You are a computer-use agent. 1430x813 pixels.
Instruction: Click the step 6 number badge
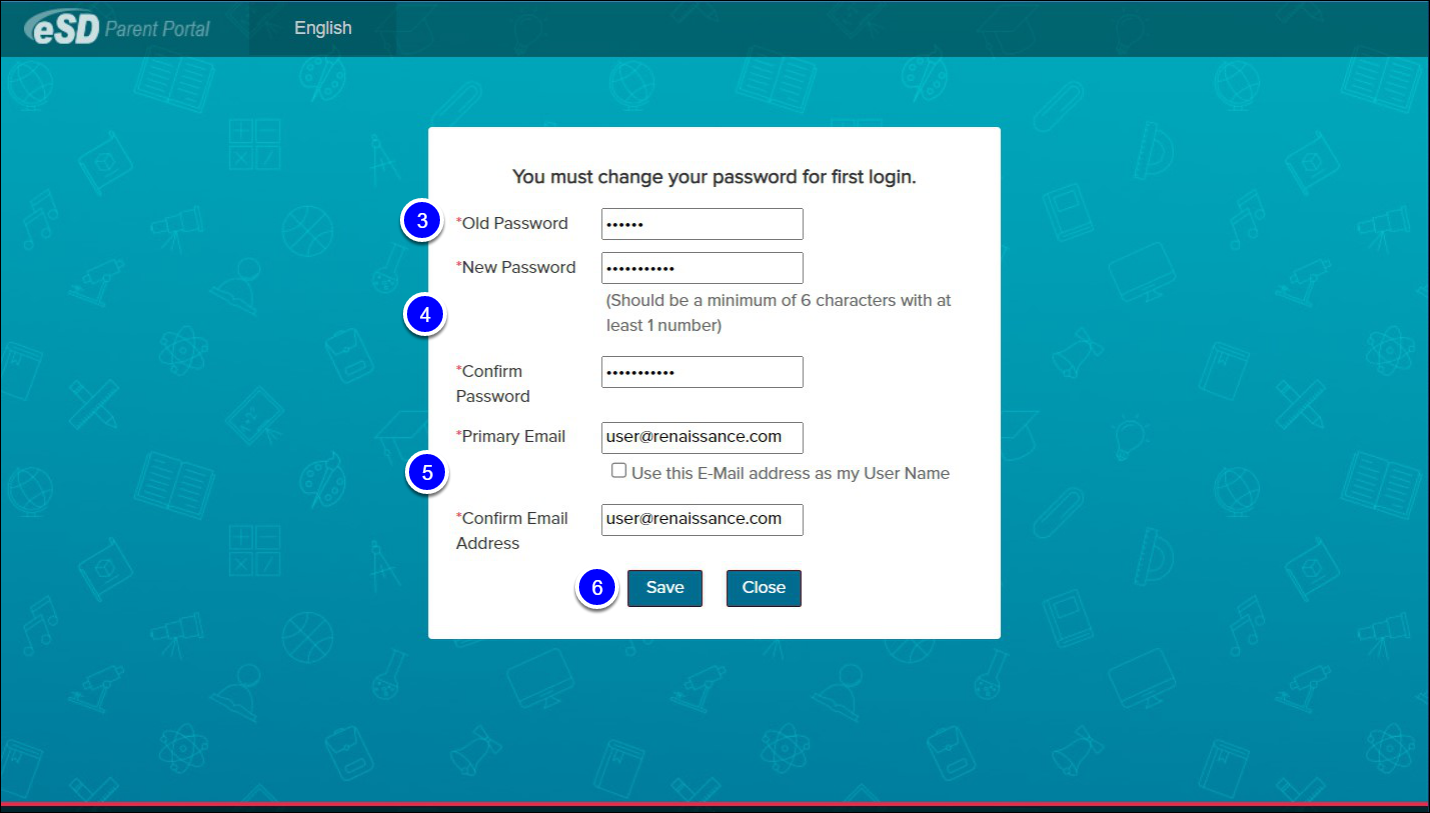point(597,588)
